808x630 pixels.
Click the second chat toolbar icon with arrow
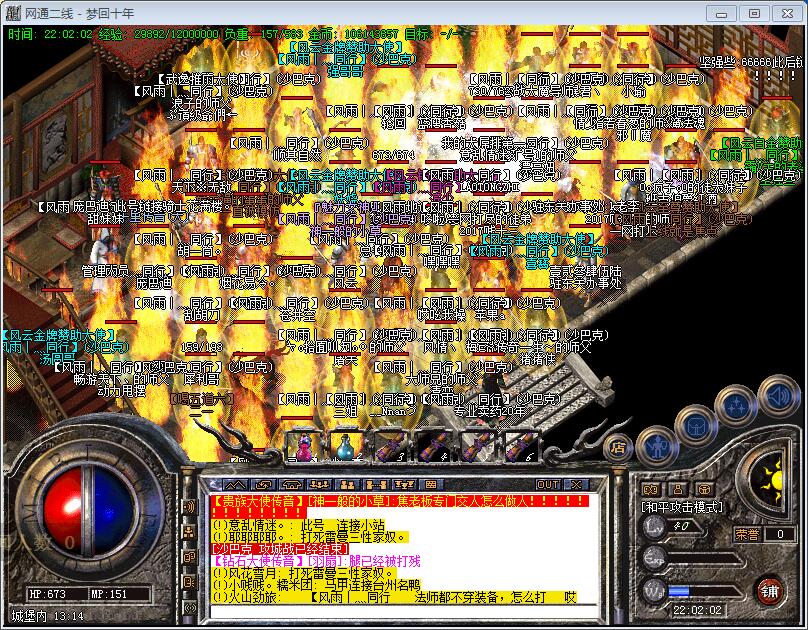pos(264,484)
